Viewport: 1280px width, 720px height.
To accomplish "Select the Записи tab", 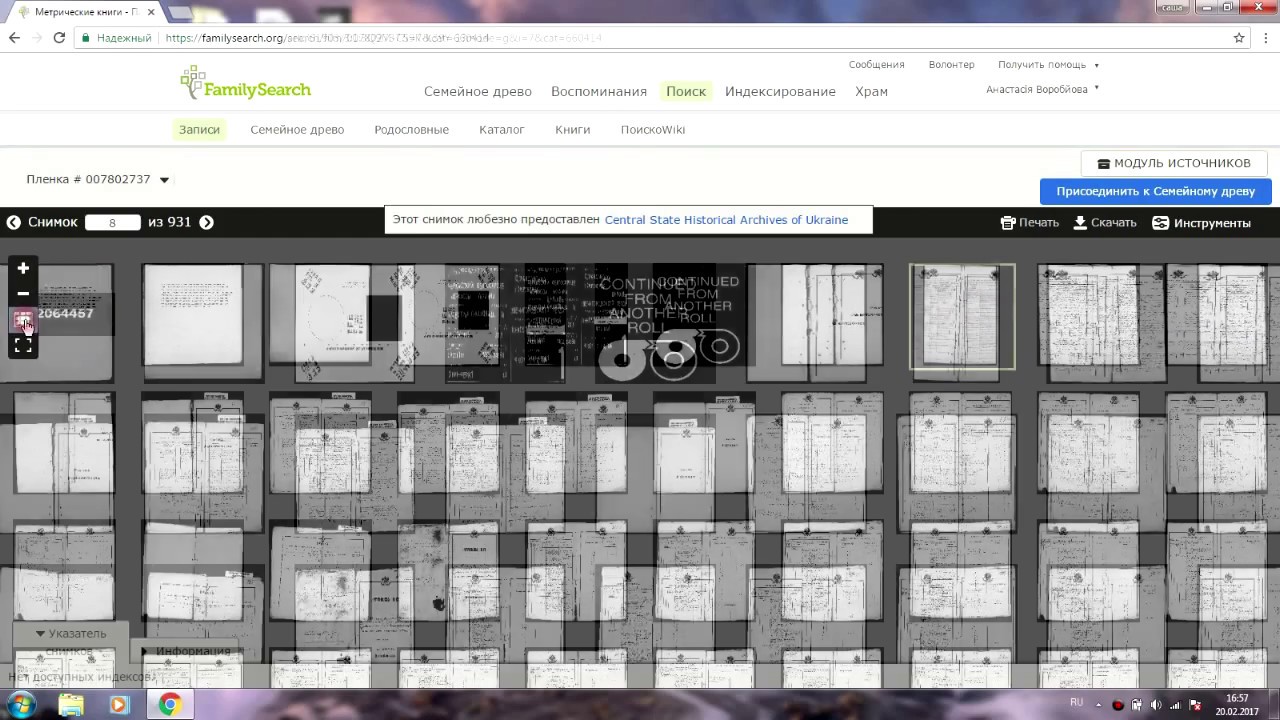I will 199,130.
